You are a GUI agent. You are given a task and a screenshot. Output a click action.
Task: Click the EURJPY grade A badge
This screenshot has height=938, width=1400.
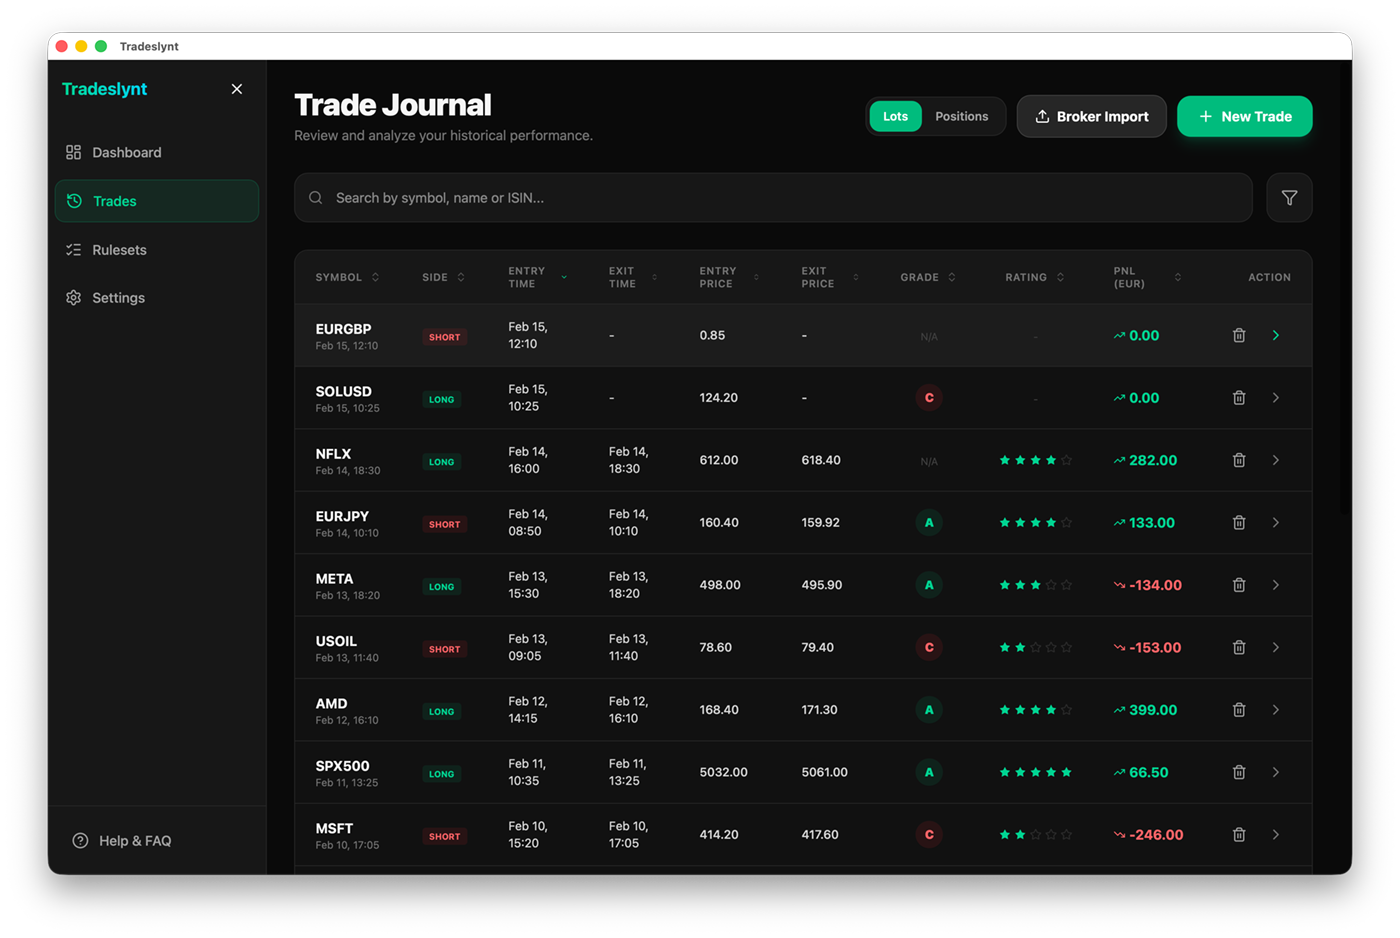tap(929, 523)
